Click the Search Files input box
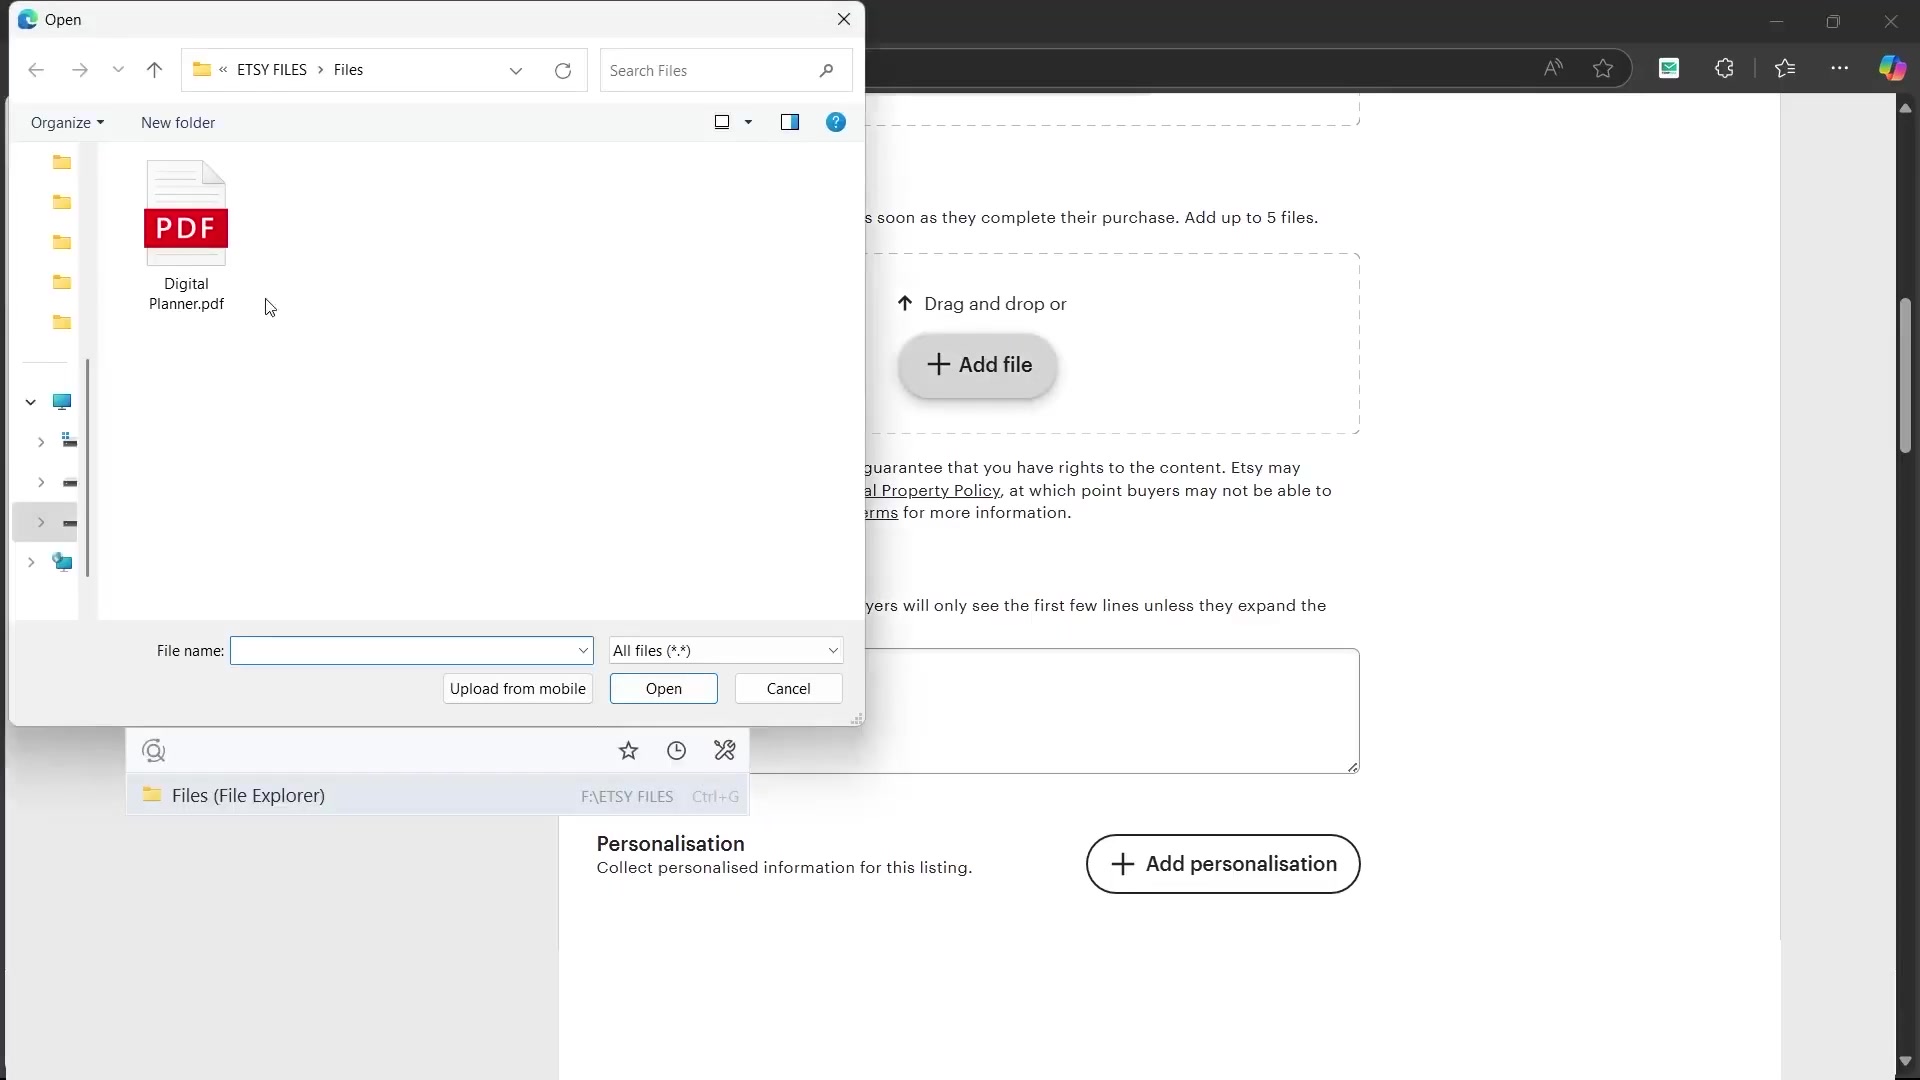This screenshot has height=1080, width=1920. (710, 70)
